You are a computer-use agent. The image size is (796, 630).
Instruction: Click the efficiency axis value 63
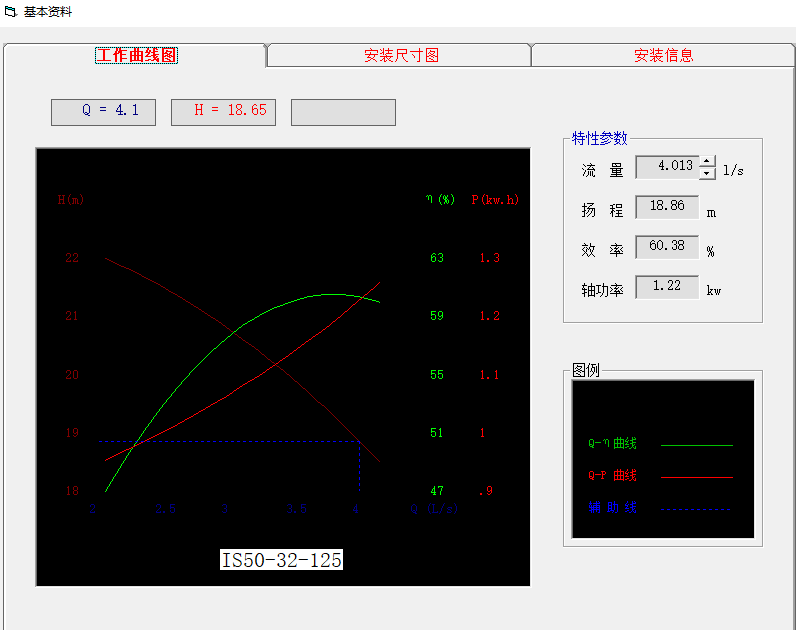[437, 257]
